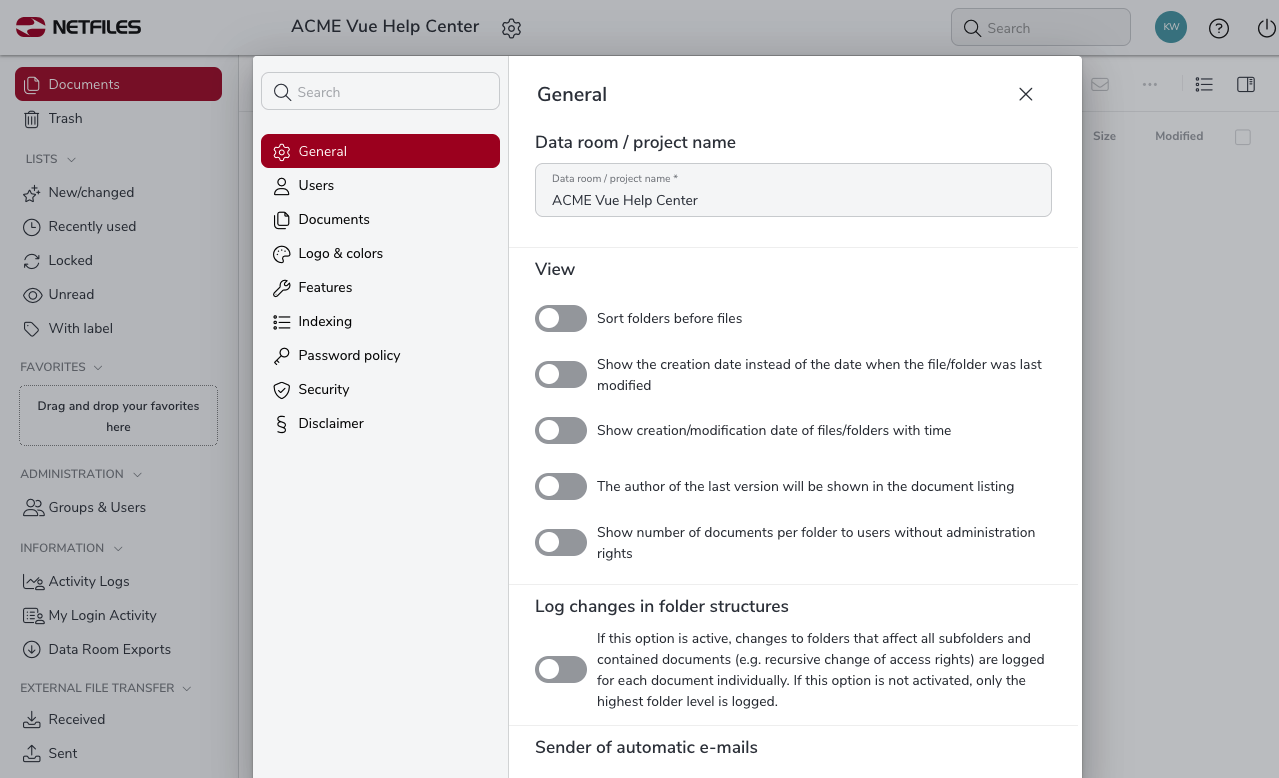
Task: Collapse the LISTS section chevron
Action: [x=72, y=159]
